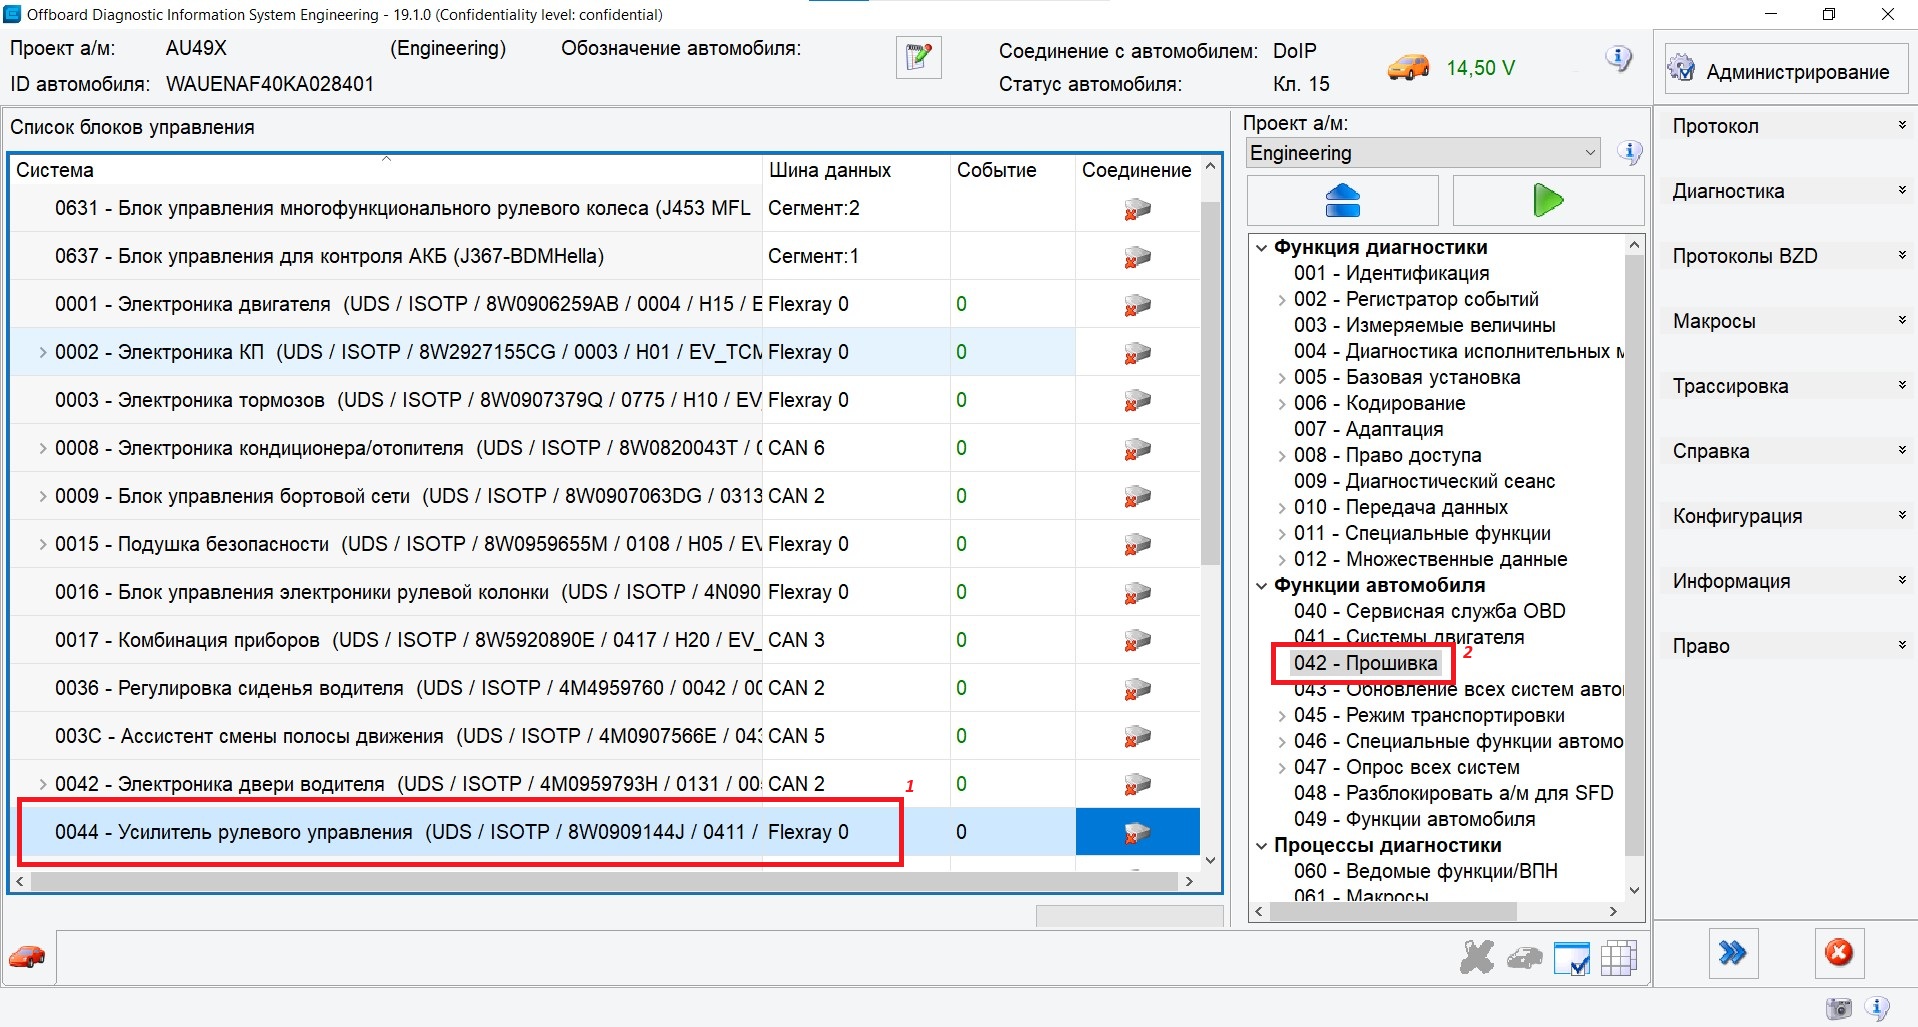Viewport: 1918px width, 1027px height.
Task: Expand the Протоколы BZD side menu
Action: point(1787,256)
